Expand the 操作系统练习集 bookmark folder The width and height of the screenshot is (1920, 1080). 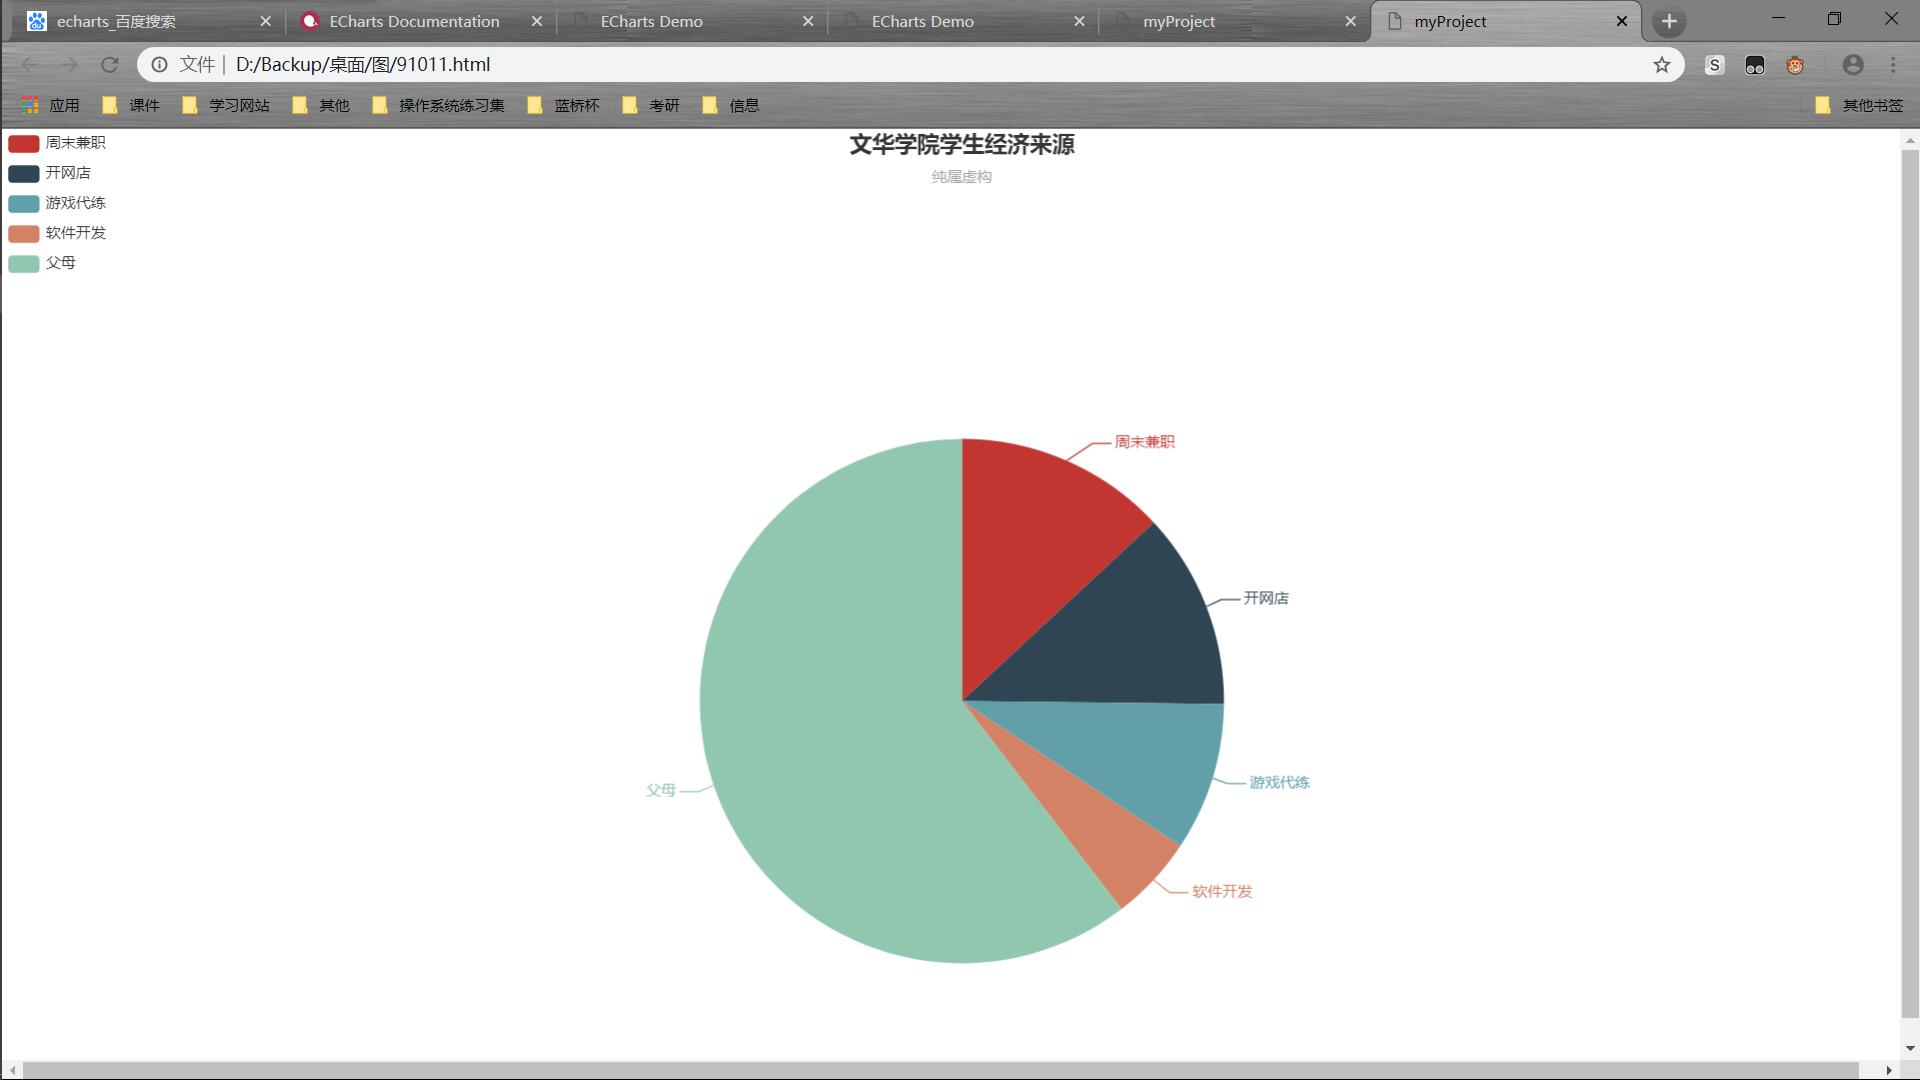click(x=438, y=105)
